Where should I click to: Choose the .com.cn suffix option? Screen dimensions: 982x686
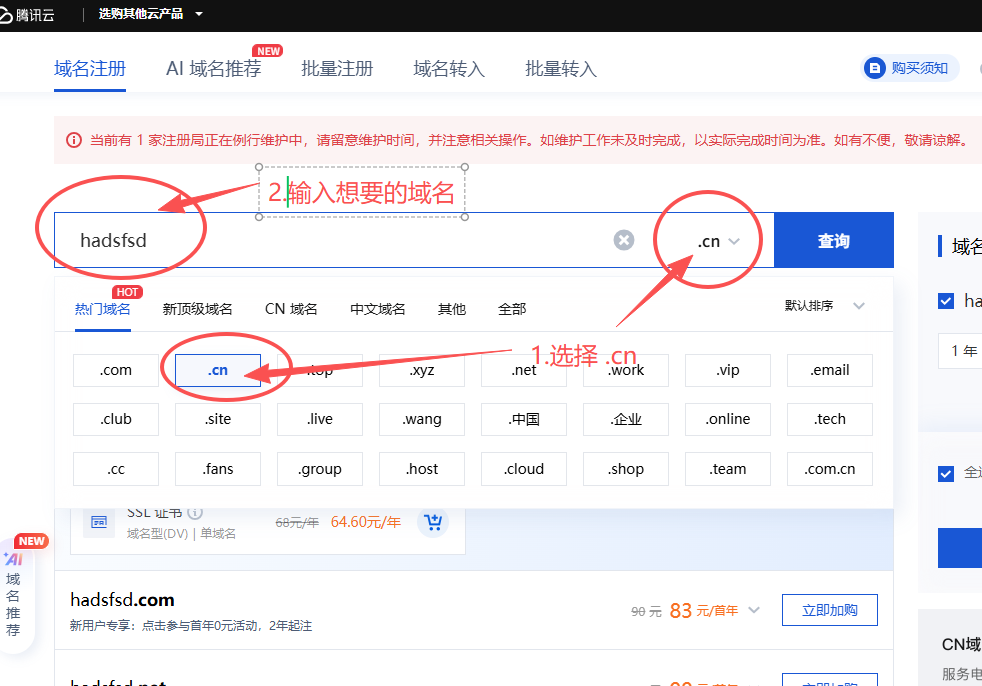pyautogui.click(x=830, y=469)
